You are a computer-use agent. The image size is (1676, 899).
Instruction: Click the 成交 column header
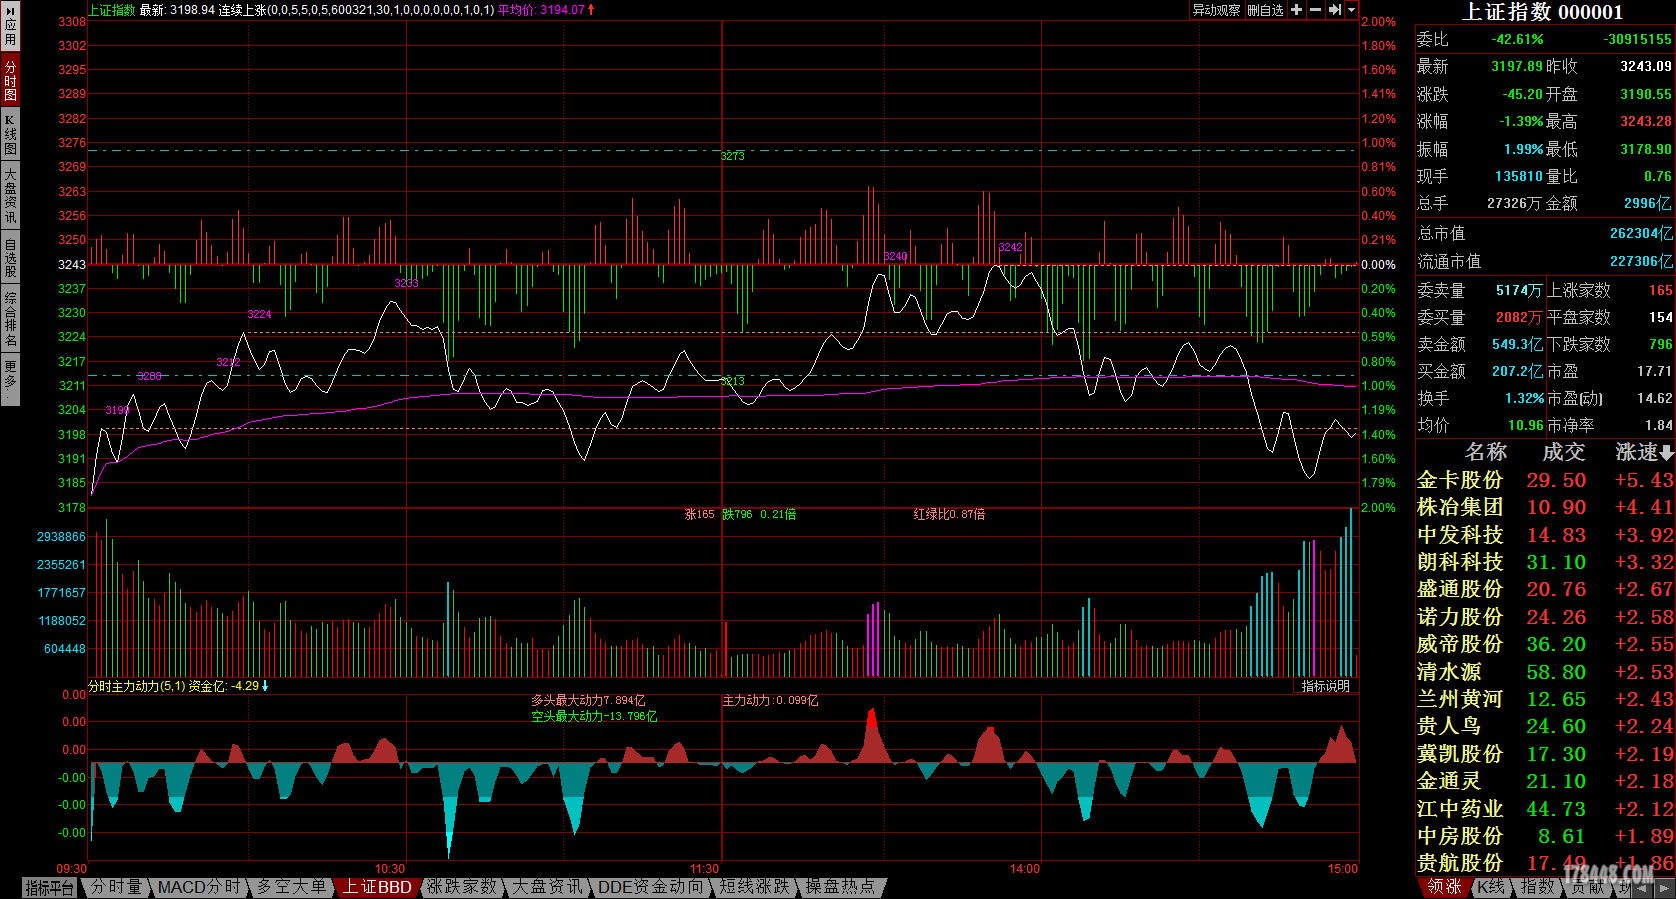[x=1563, y=452]
